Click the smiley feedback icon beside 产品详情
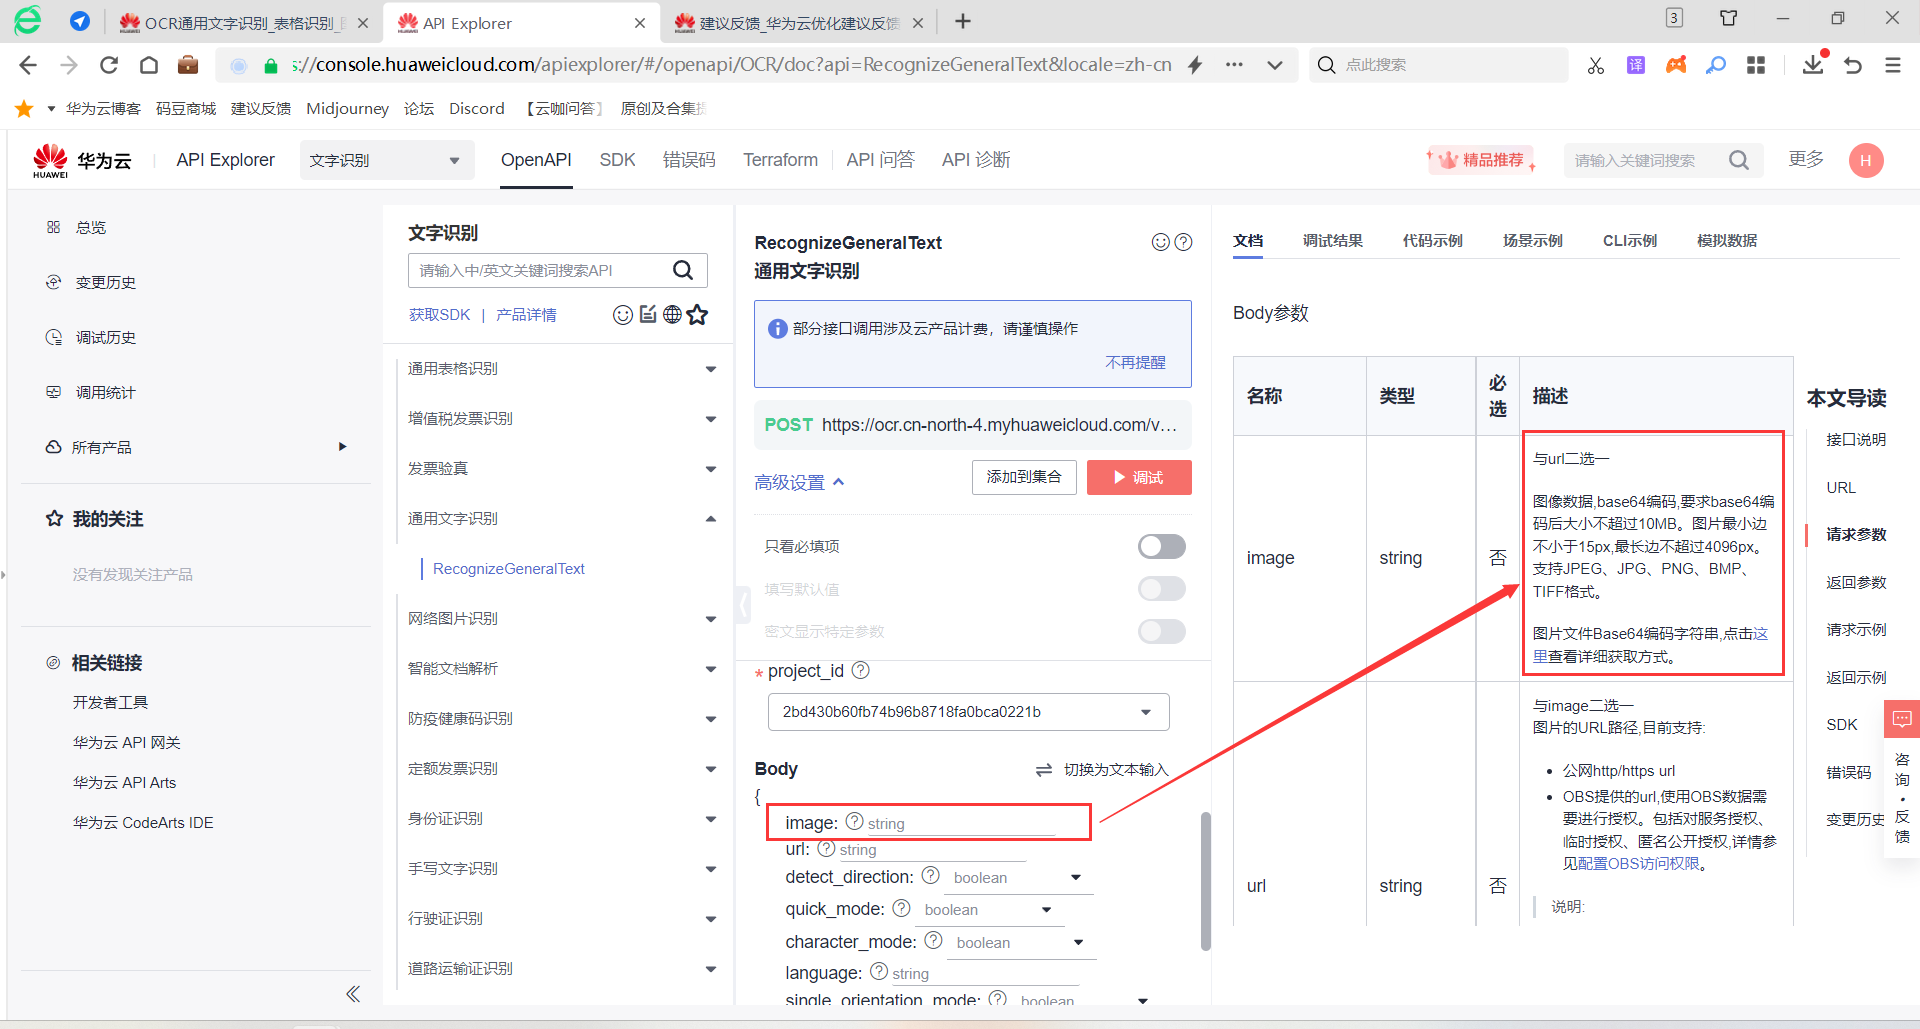 click(x=623, y=315)
